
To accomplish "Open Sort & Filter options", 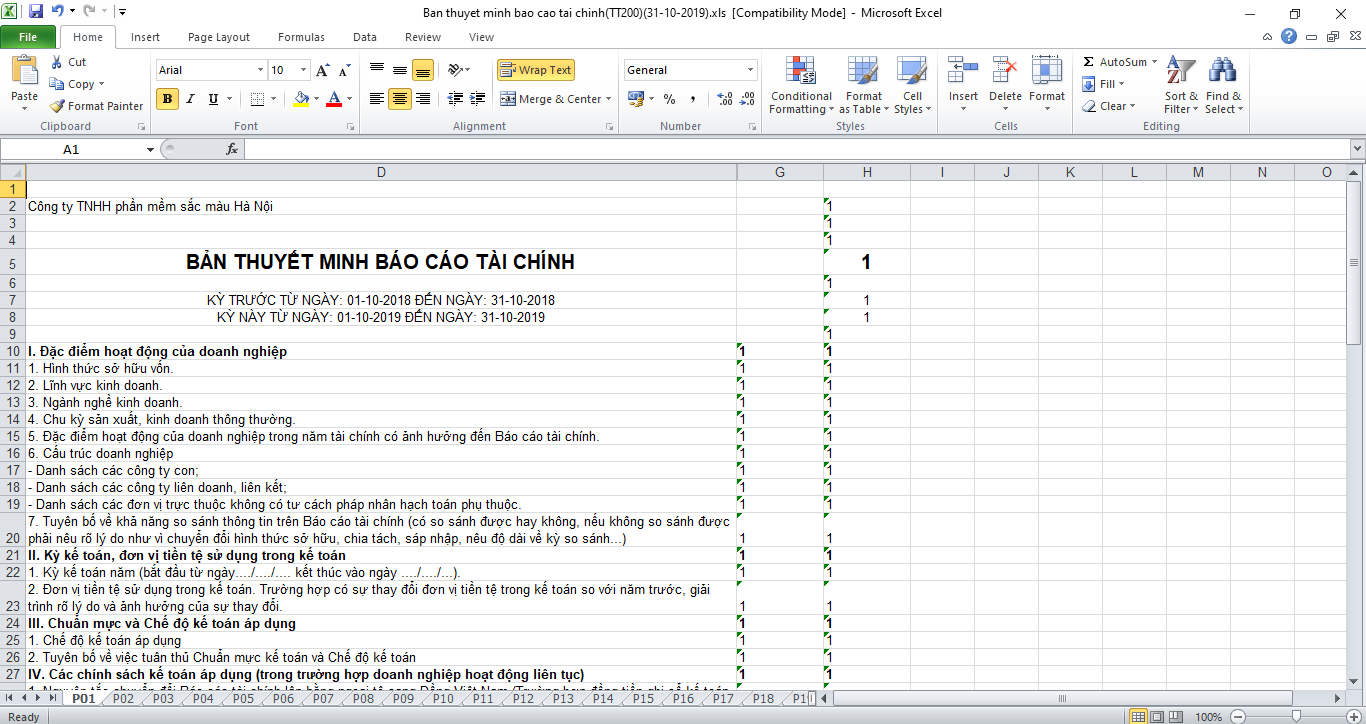I will [x=1180, y=87].
